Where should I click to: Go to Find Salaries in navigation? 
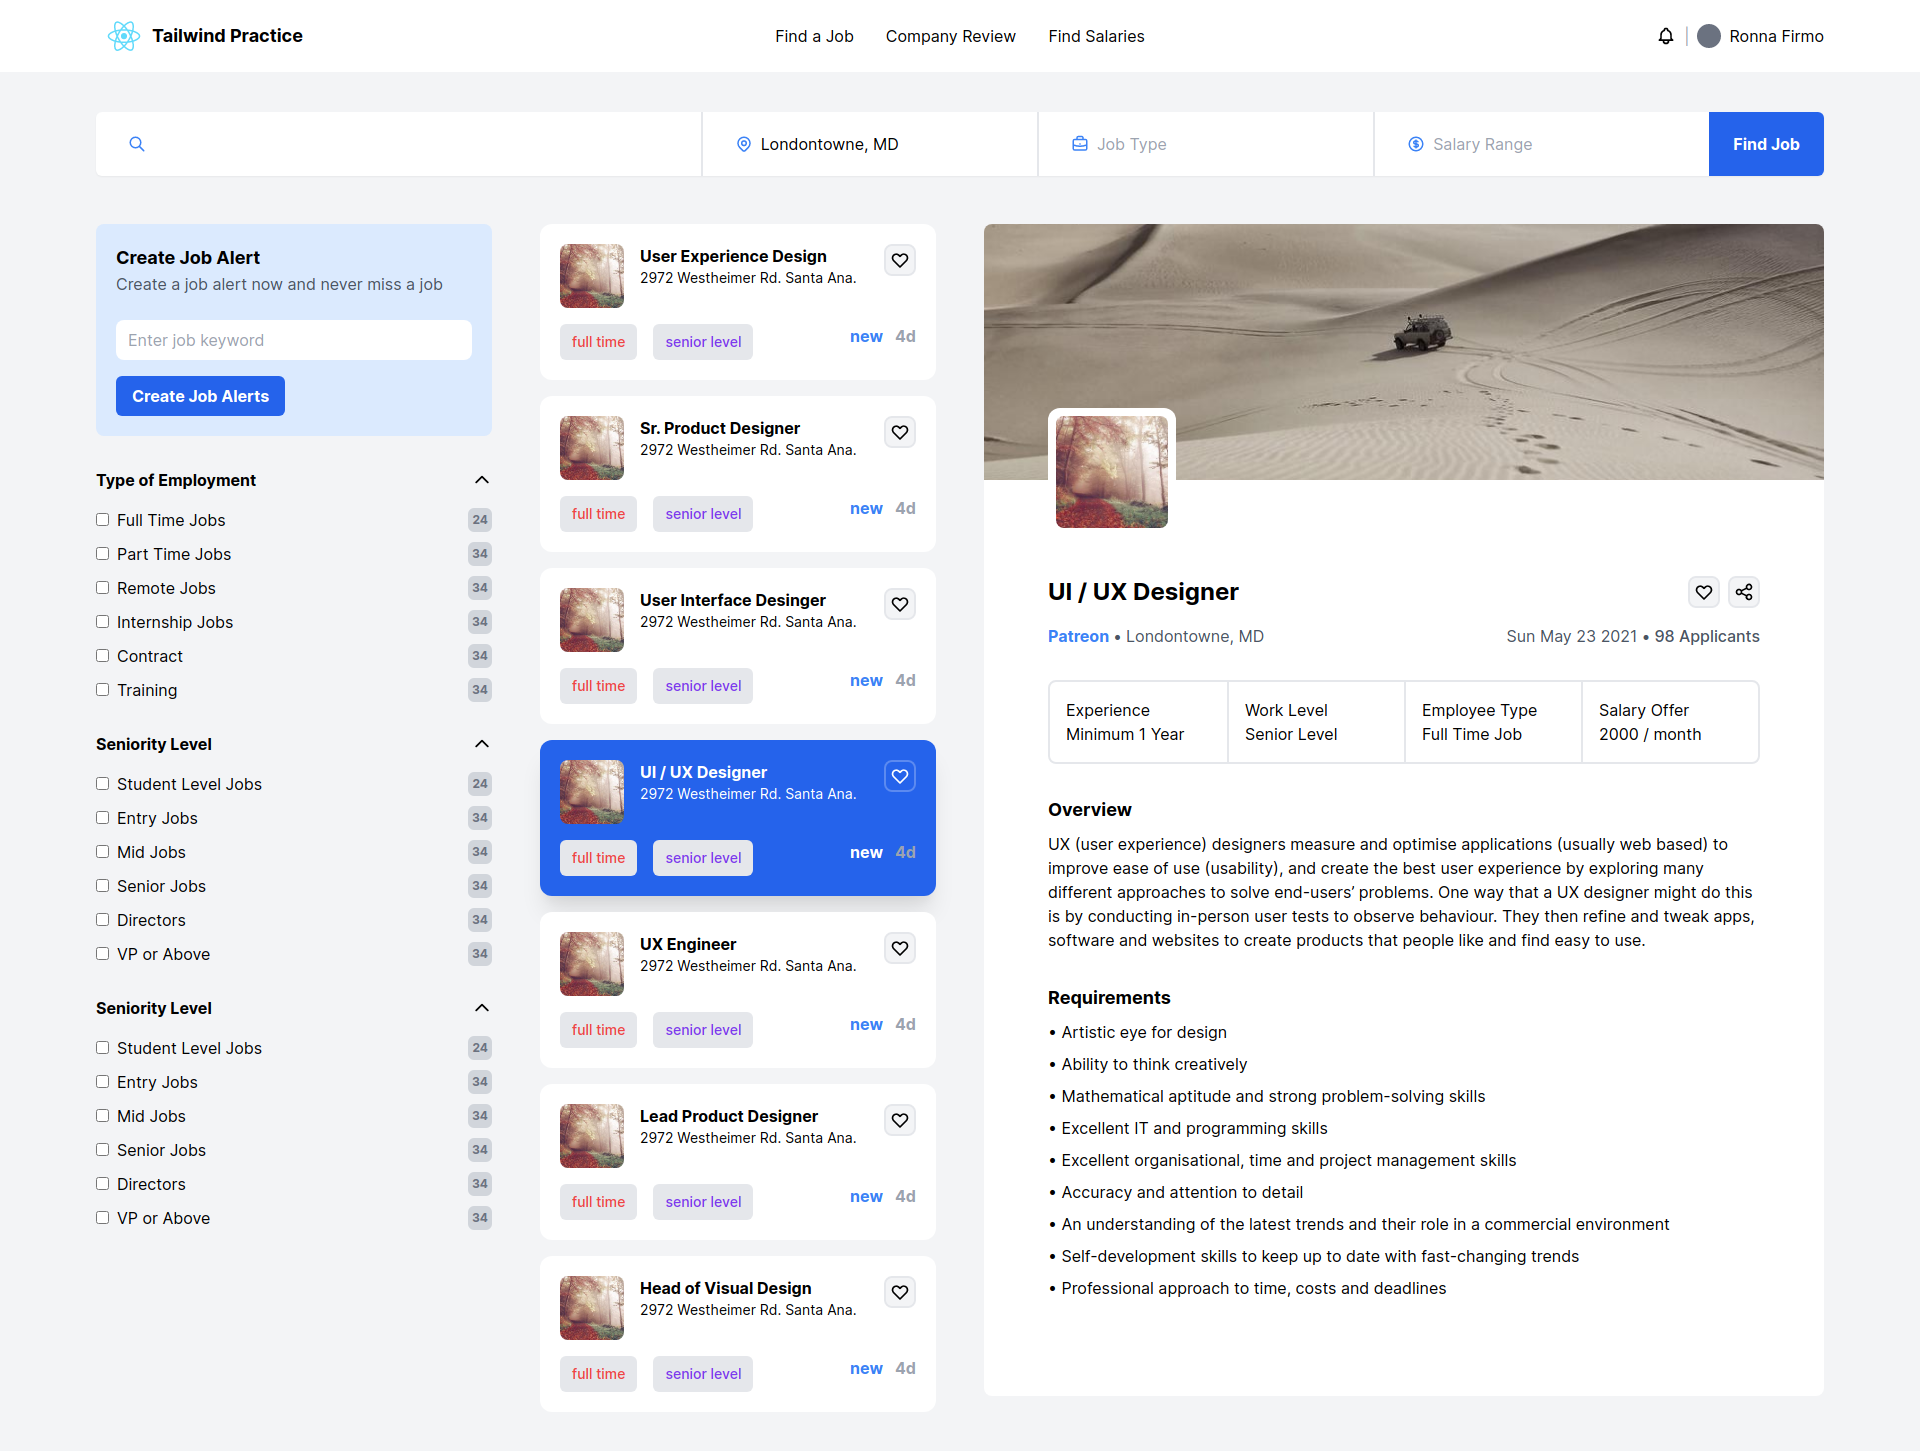tap(1096, 36)
